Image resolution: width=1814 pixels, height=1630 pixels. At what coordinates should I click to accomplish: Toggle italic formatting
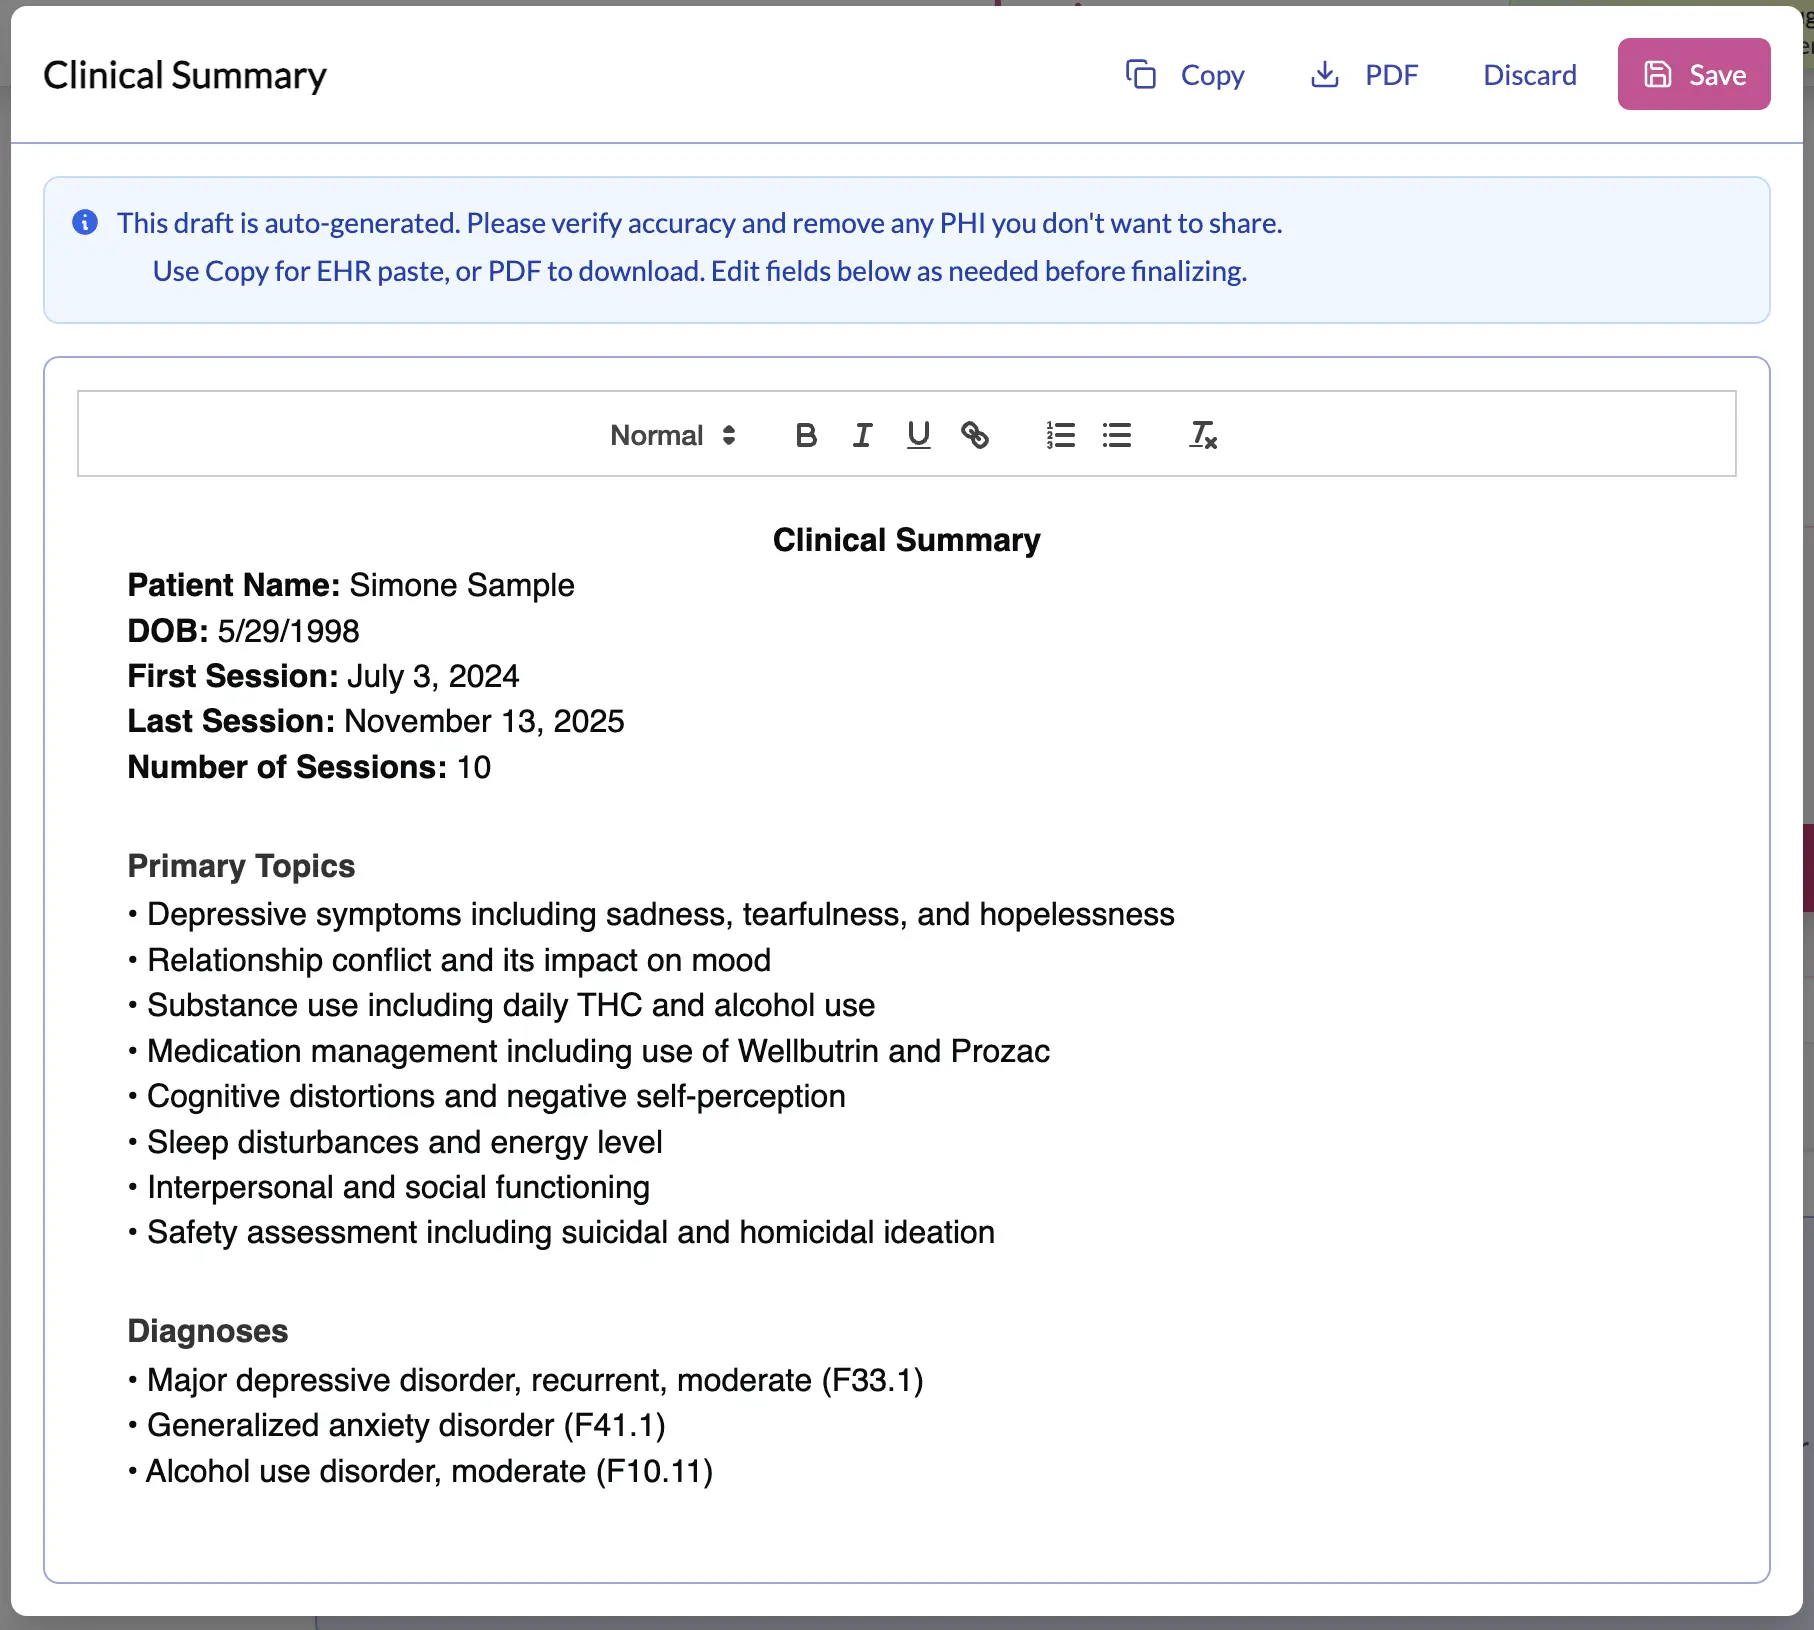862,435
